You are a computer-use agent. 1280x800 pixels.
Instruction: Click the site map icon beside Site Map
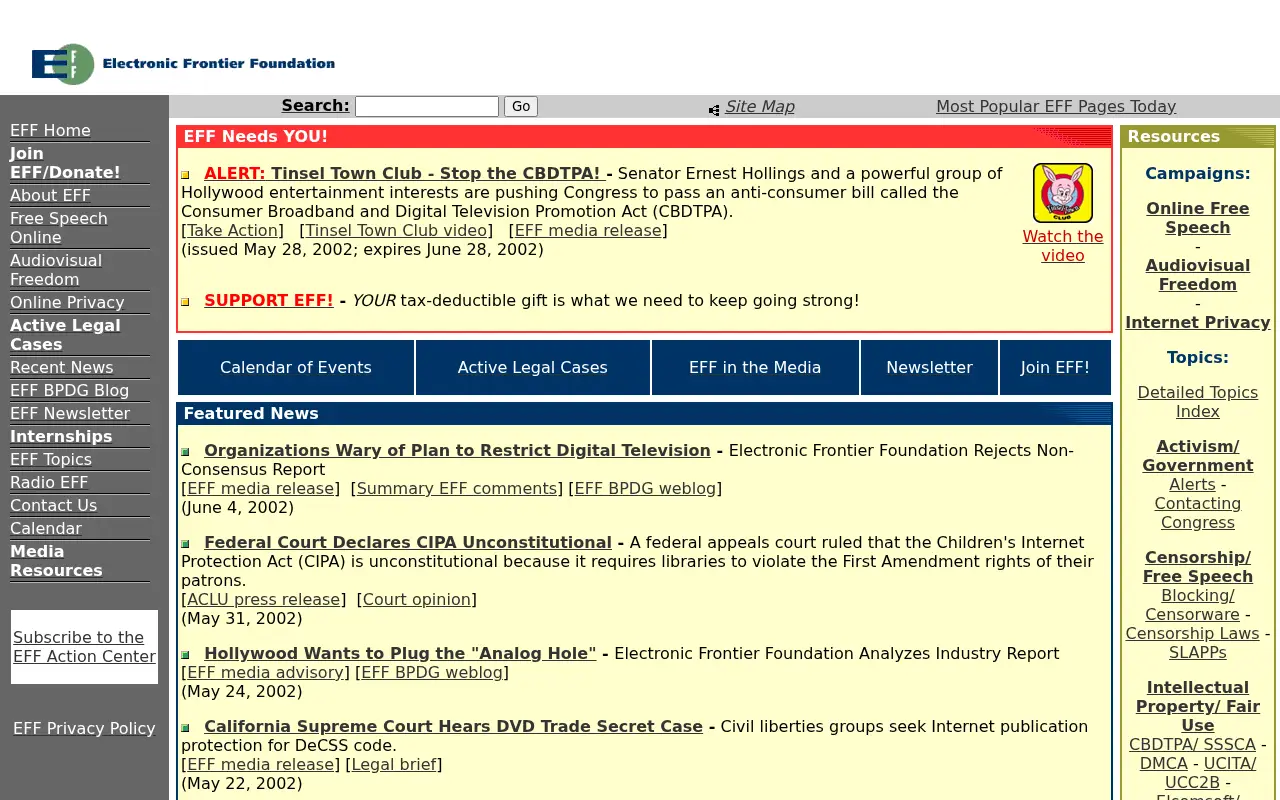pyautogui.click(x=714, y=110)
